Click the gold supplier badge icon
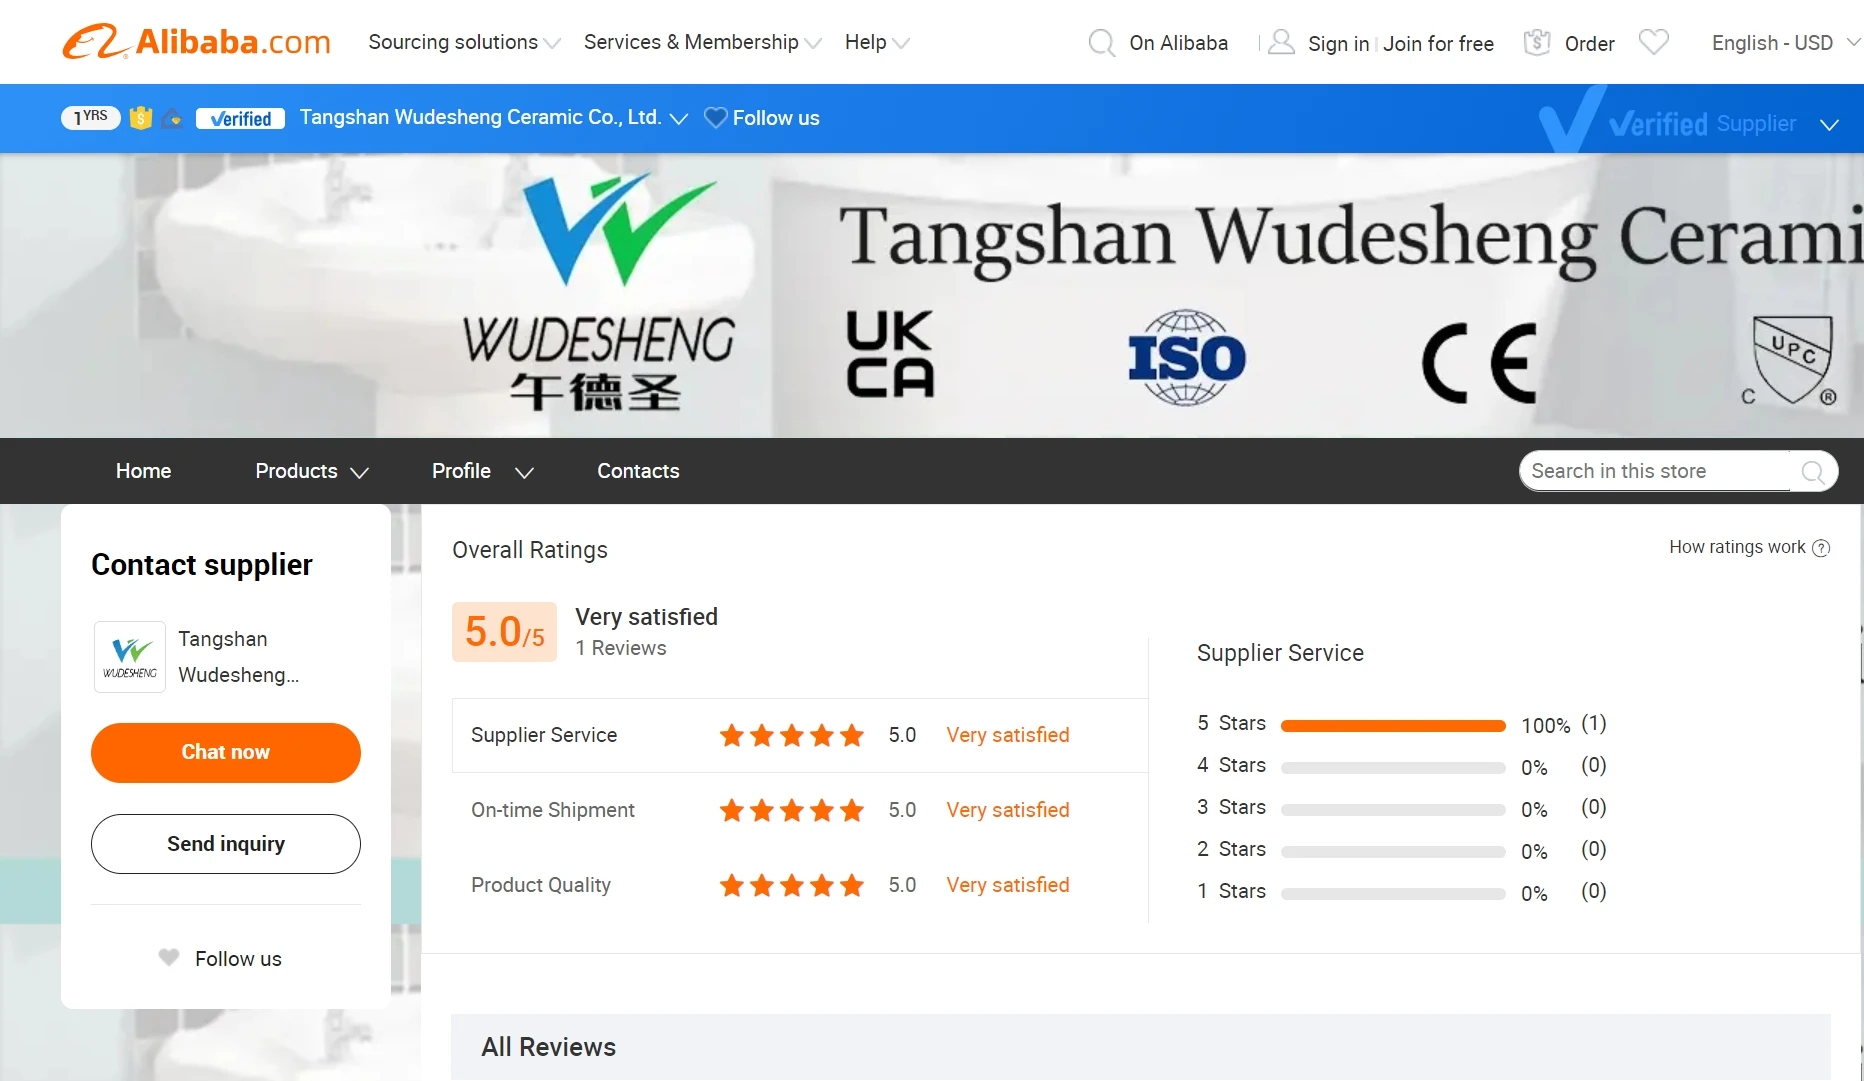 141,118
